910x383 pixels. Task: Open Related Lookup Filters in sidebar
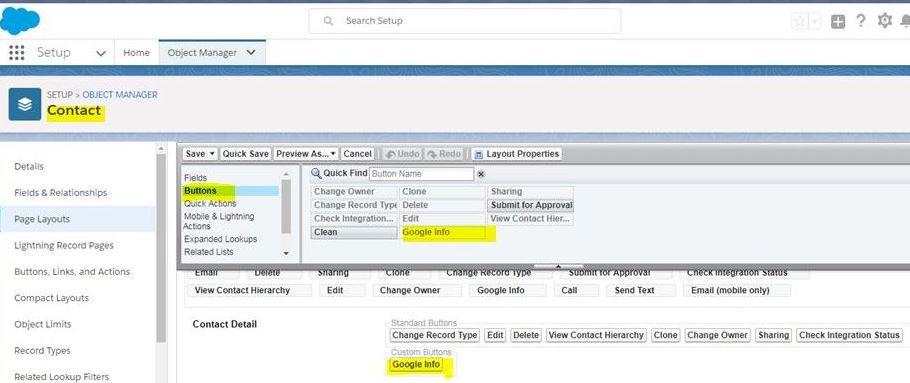(x=62, y=377)
